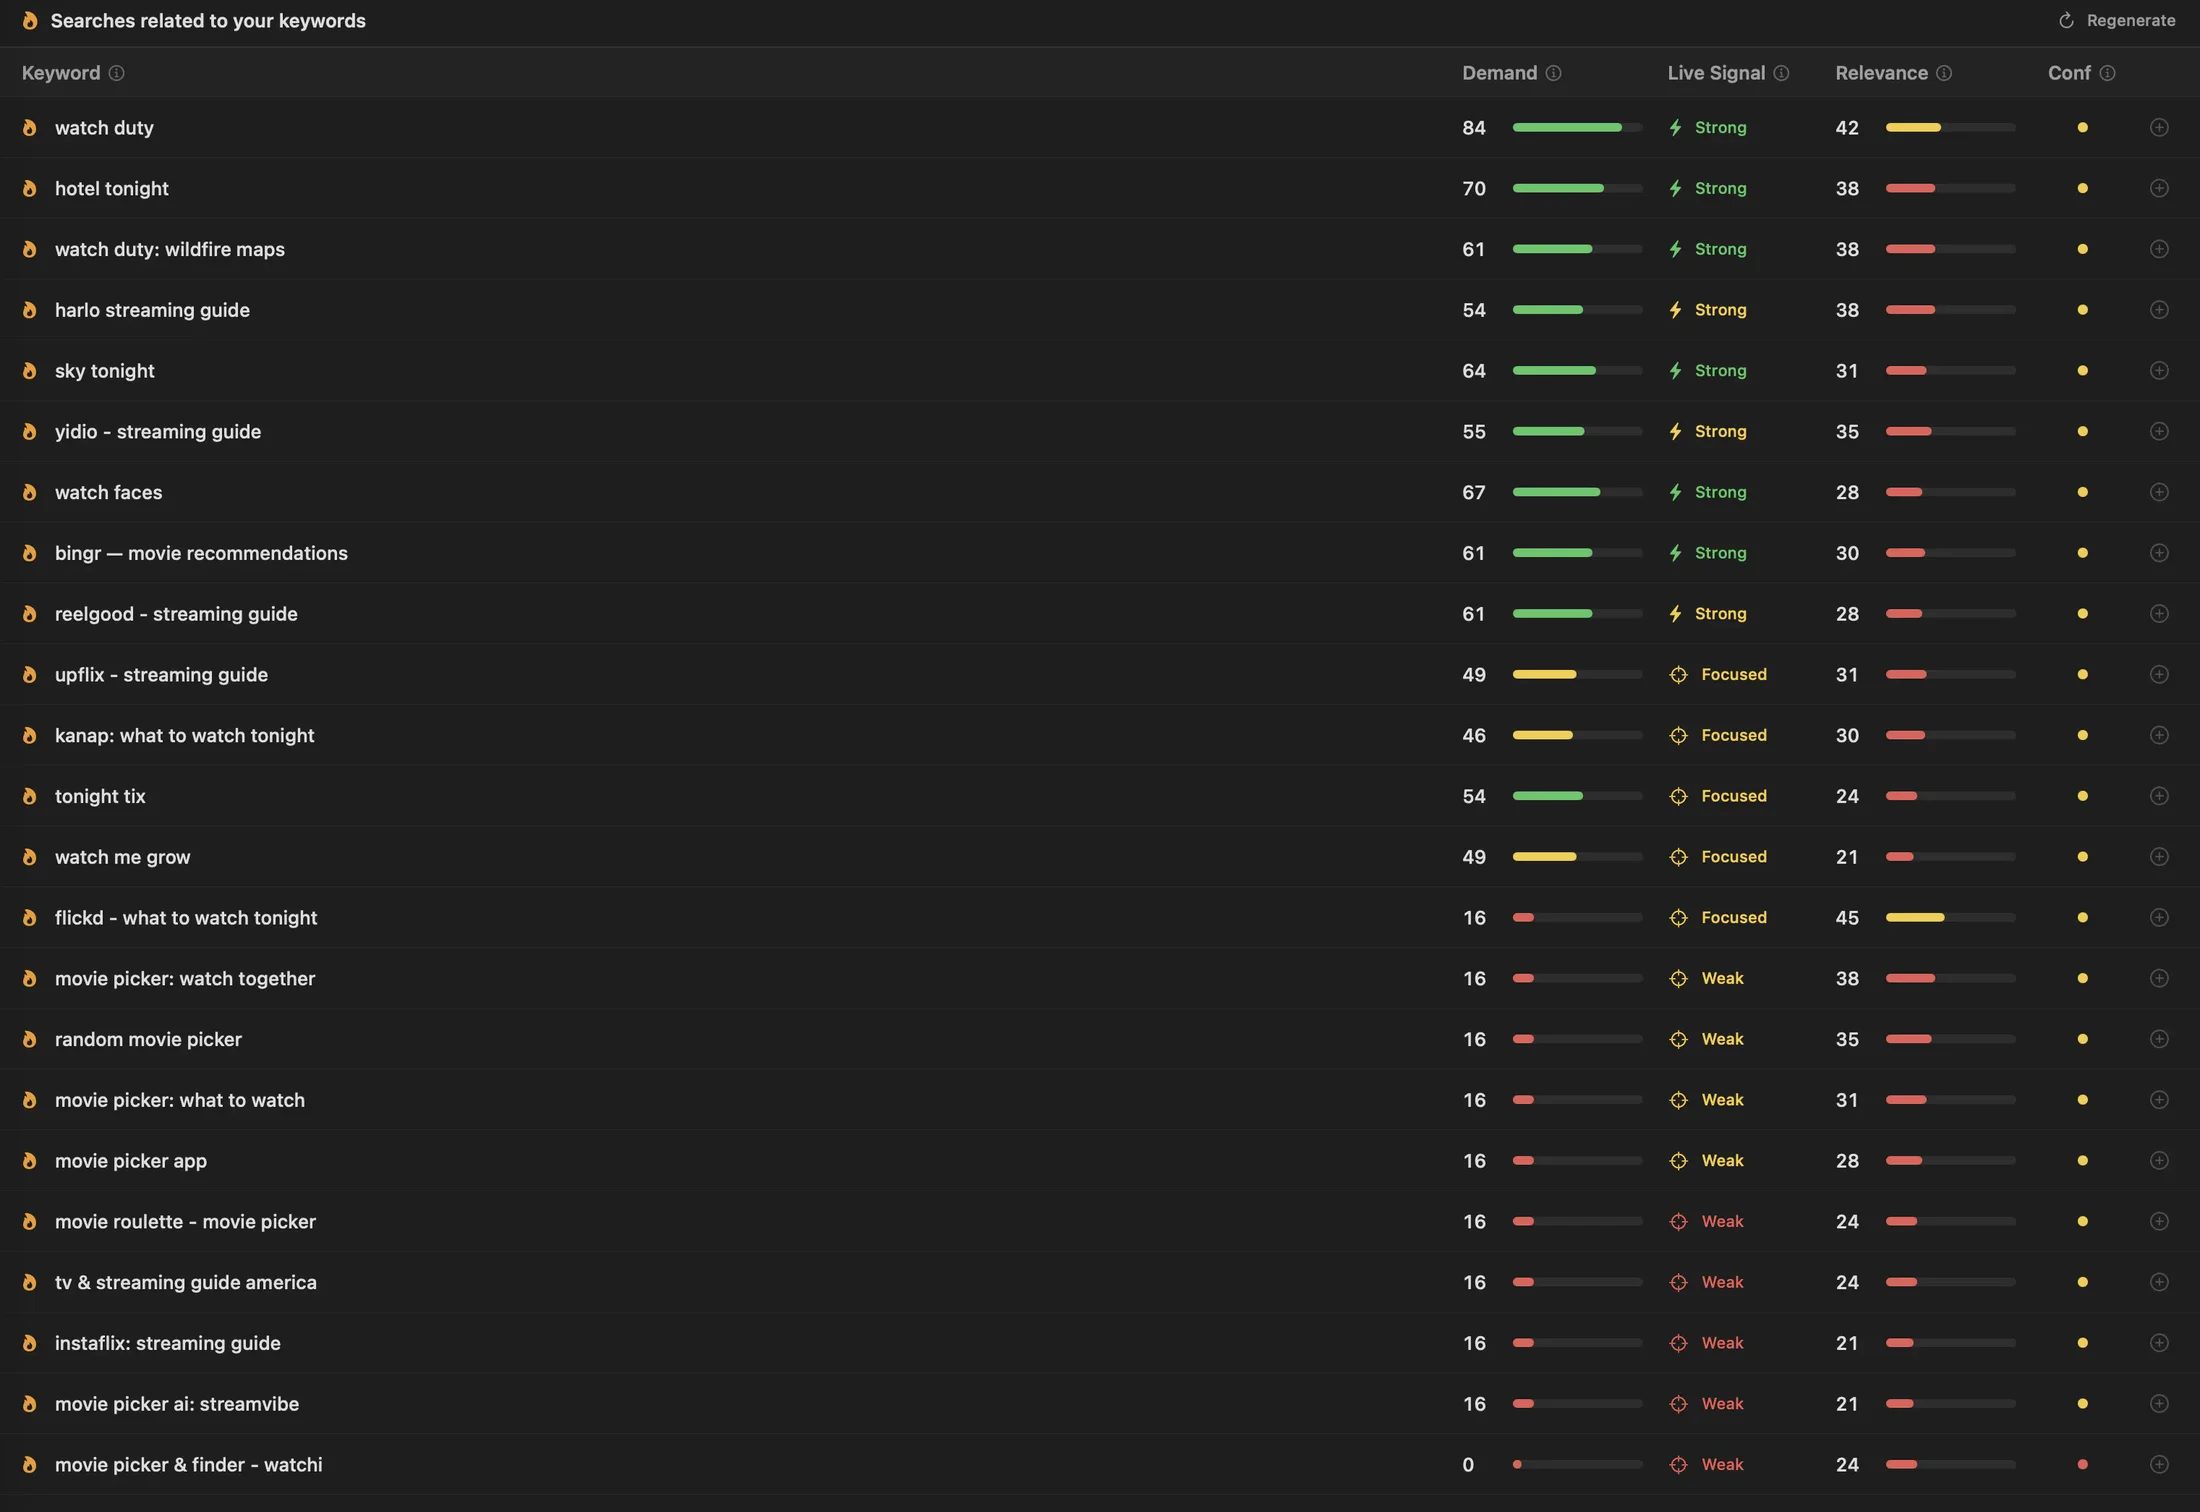The width and height of the screenshot is (2200, 1512).
Task: Sort by the Keyword column header
Action: coord(61,73)
